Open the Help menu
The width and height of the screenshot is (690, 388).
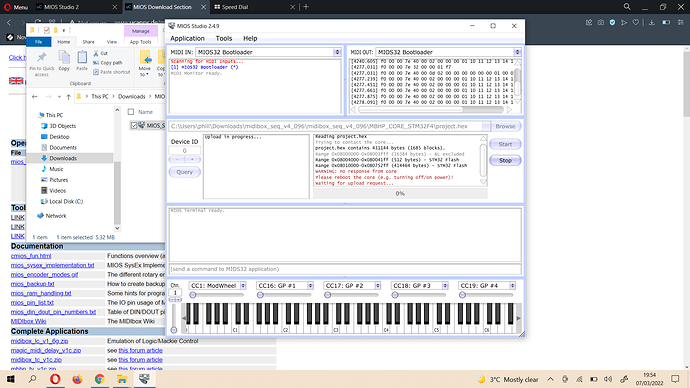coord(250,38)
